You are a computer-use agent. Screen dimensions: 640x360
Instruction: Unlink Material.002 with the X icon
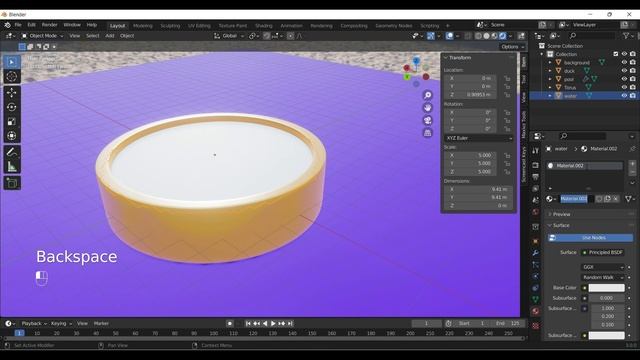tap(616, 199)
